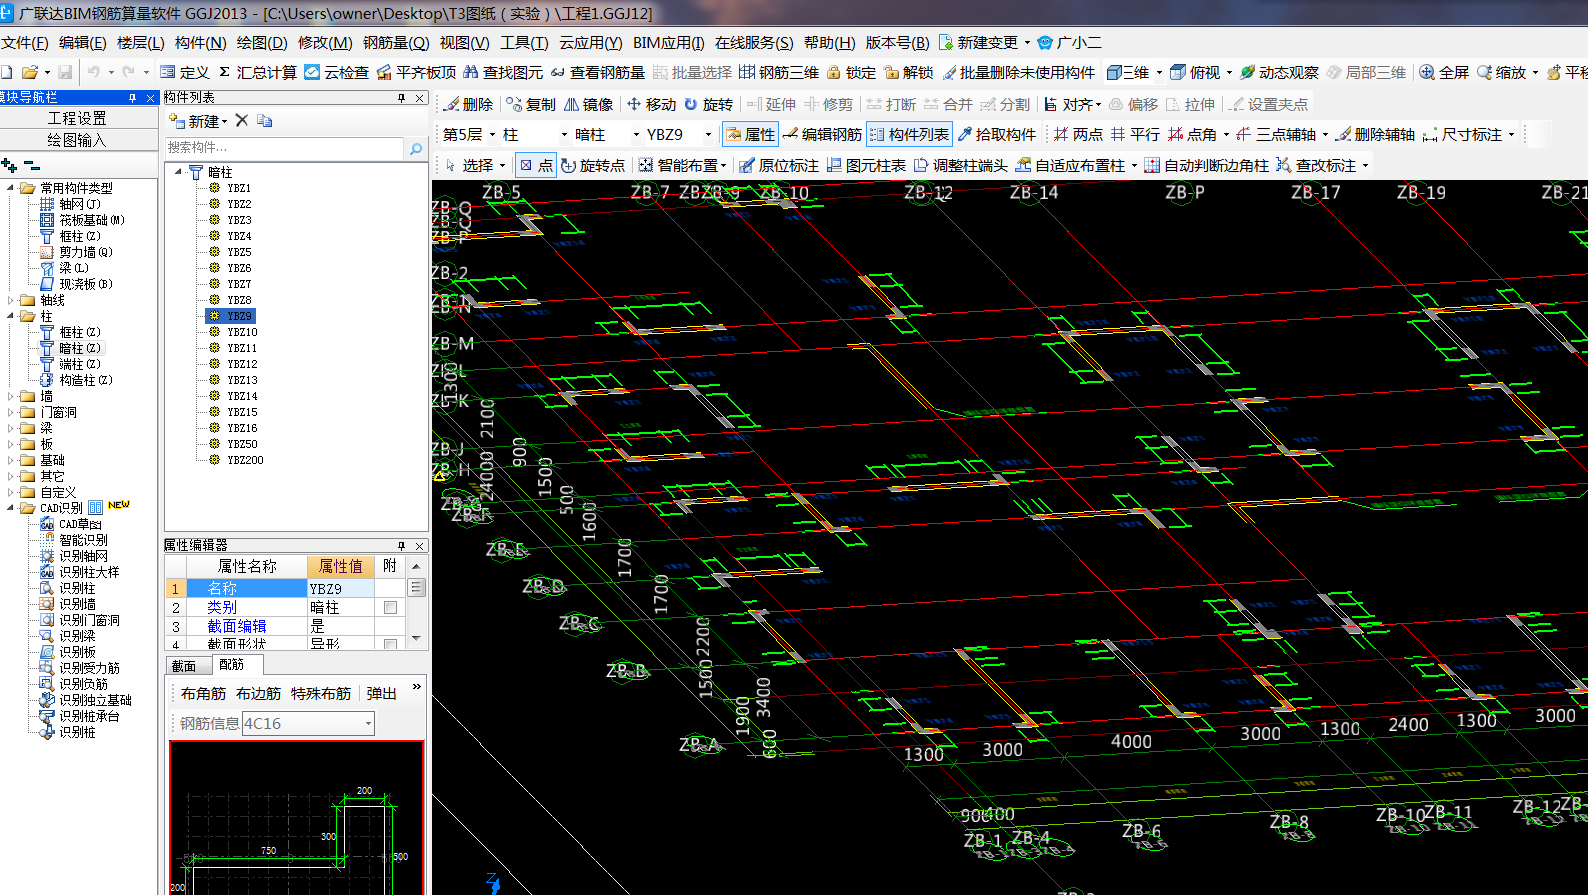Click 调整柱端头 adjust column end tool
This screenshot has width=1588, height=895.
(960, 165)
